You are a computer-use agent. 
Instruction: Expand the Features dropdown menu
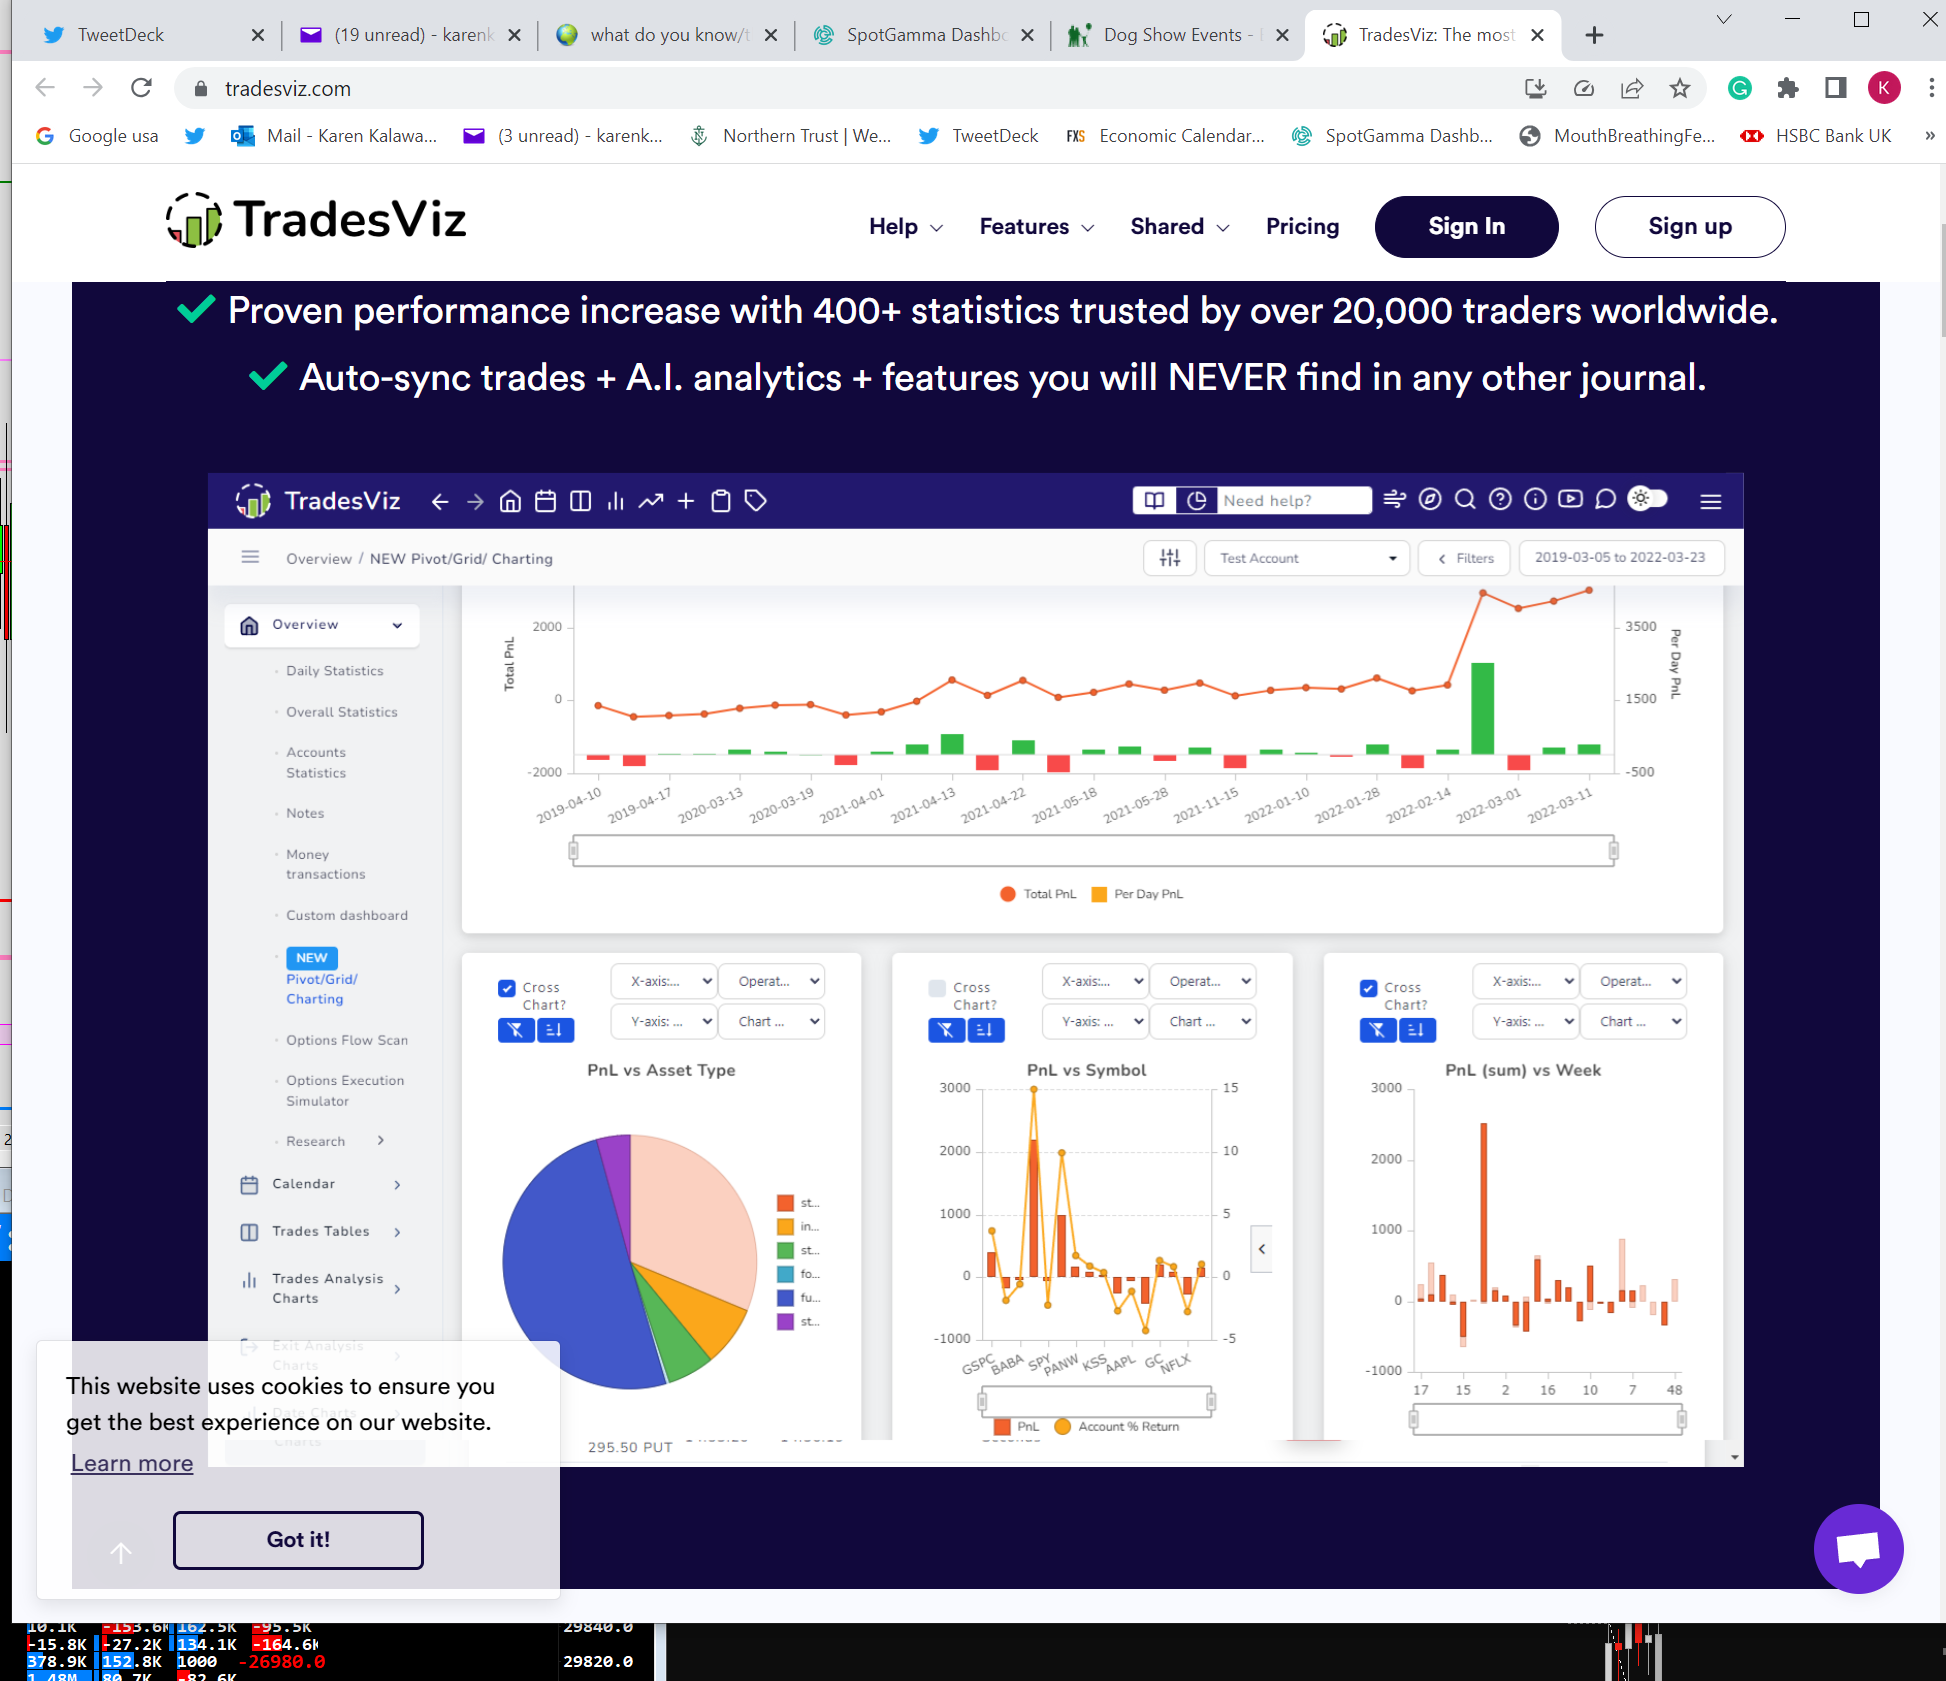(x=1036, y=227)
